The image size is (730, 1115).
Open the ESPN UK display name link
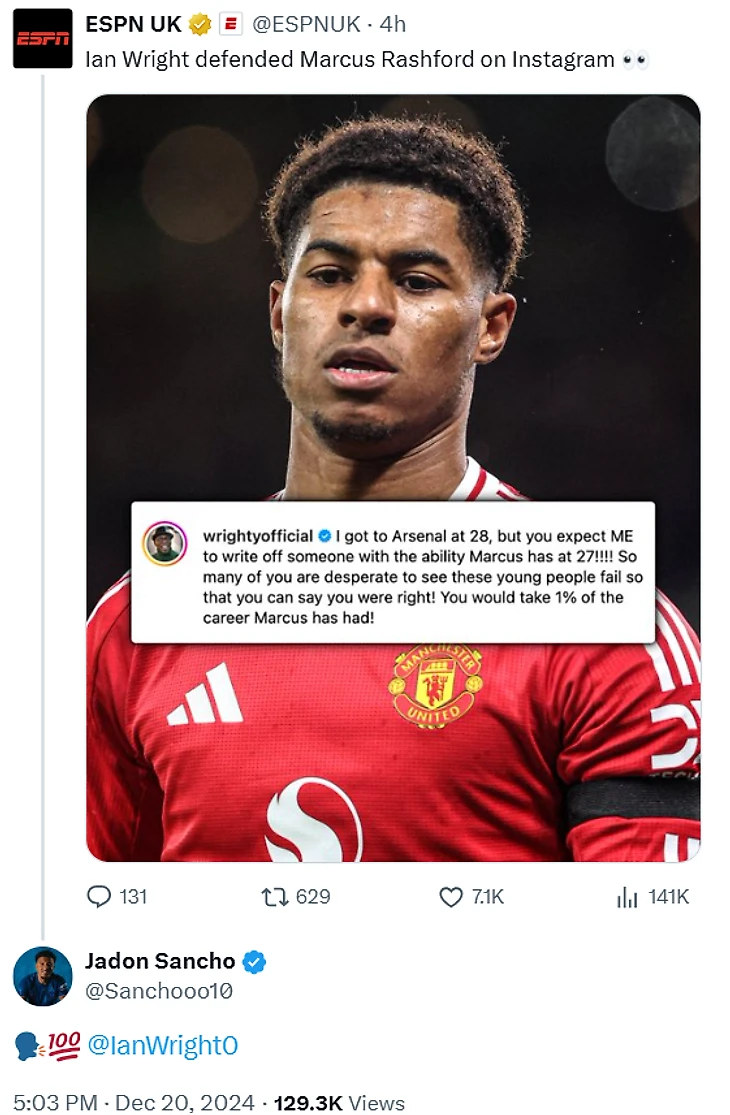pos(133,24)
